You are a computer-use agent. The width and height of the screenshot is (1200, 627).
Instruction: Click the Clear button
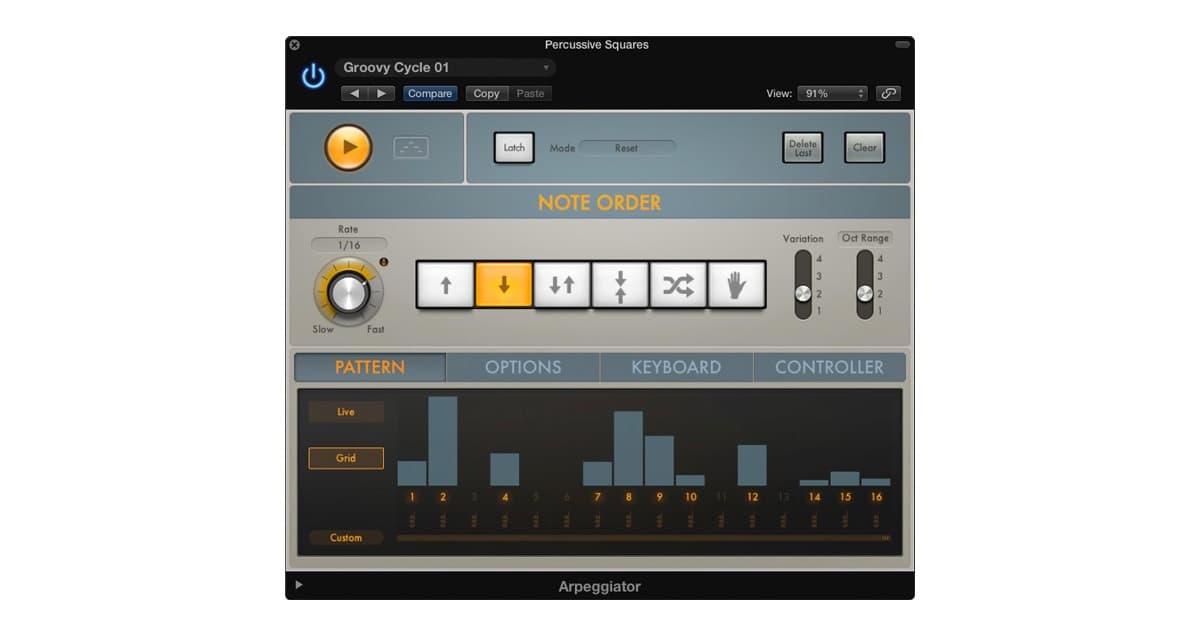[864, 148]
